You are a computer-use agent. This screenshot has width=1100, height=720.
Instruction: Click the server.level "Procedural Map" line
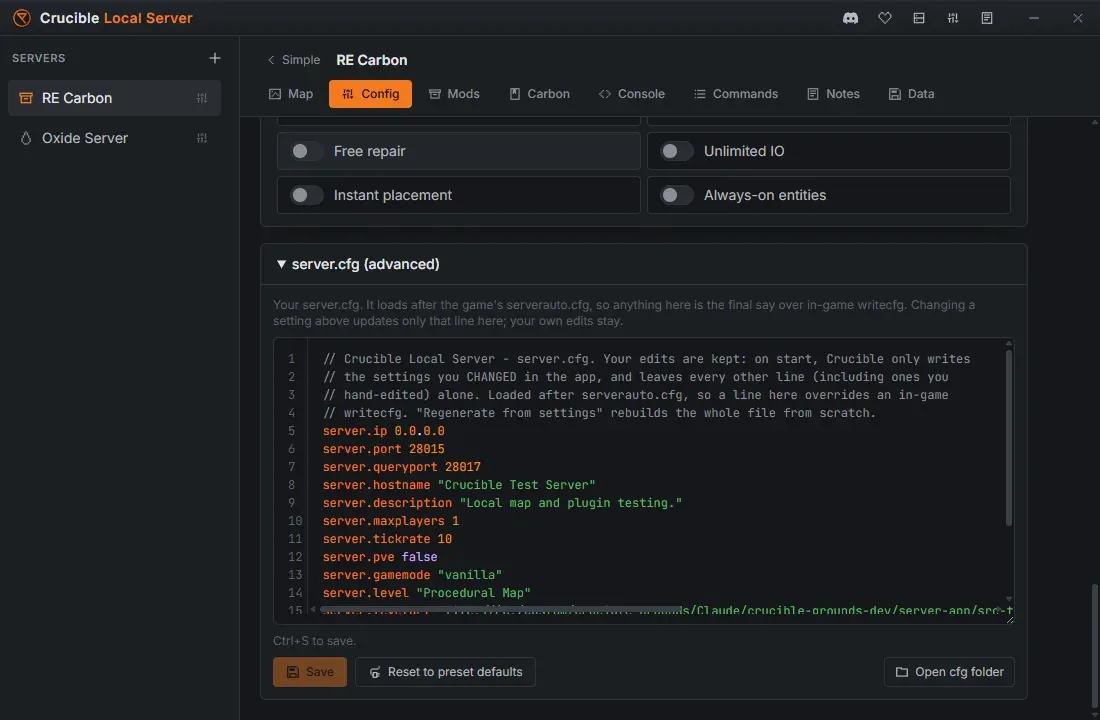(x=427, y=593)
